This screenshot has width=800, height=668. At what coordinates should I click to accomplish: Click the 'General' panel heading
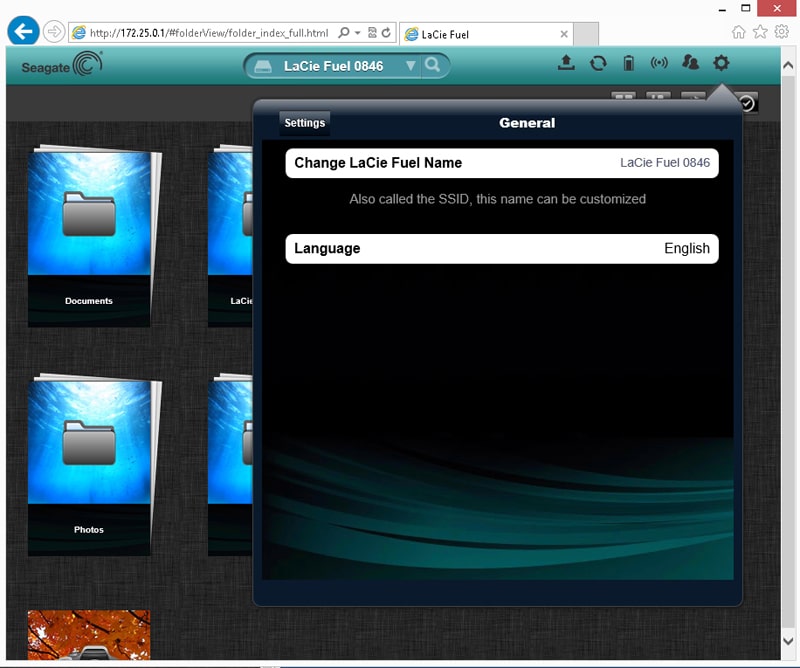(527, 123)
